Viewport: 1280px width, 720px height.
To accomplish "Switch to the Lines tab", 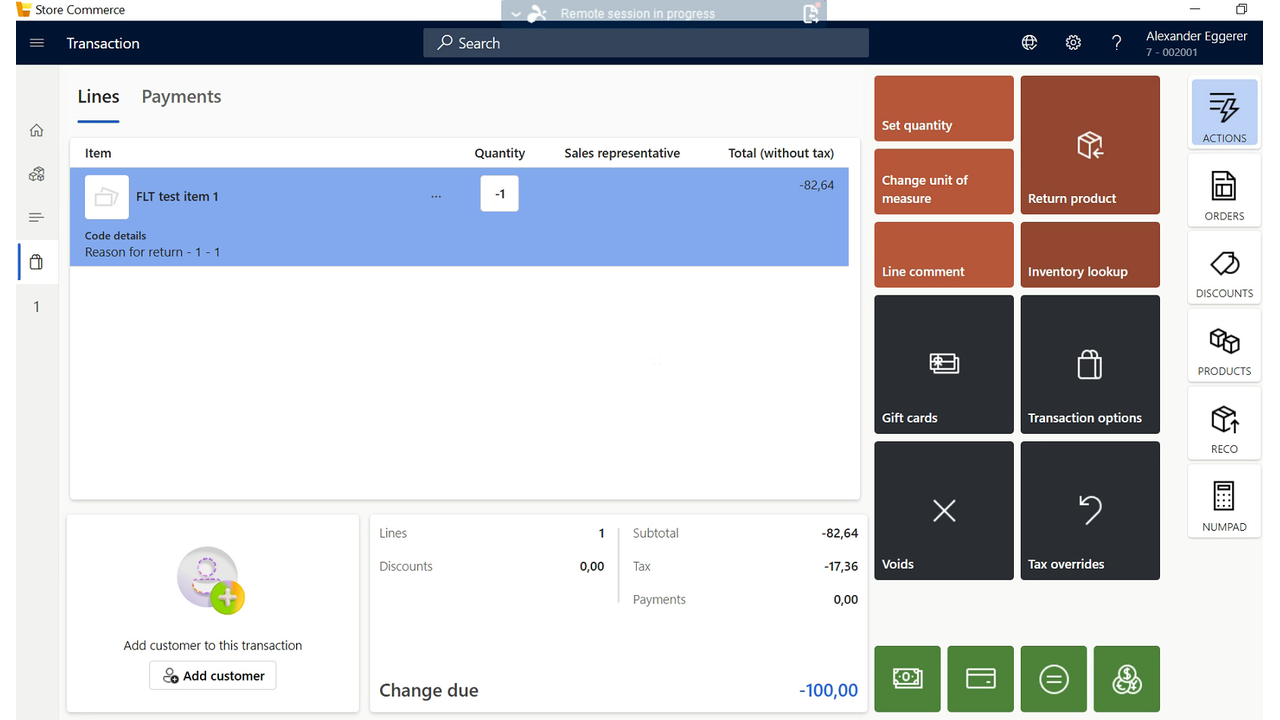I will click(x=98, y=97).
